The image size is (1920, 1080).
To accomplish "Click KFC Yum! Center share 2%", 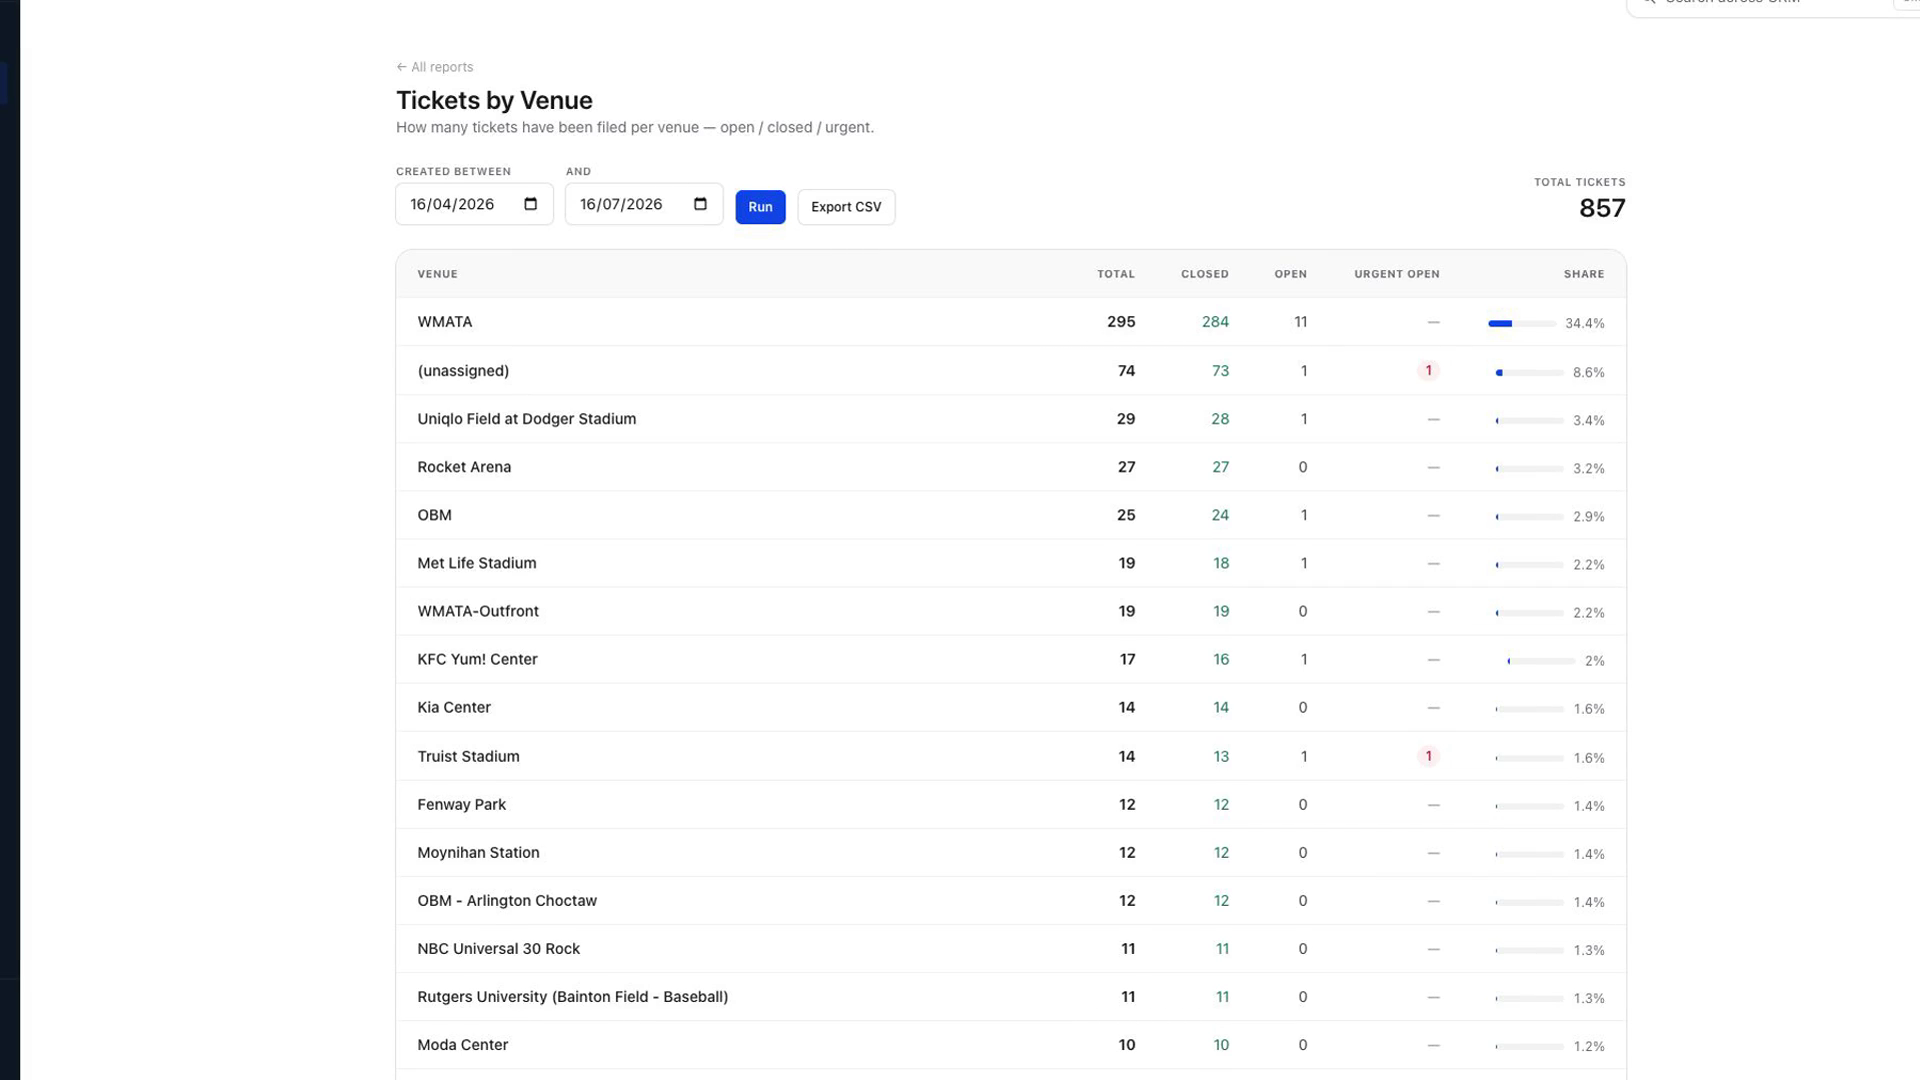I will coord(1594,661).
